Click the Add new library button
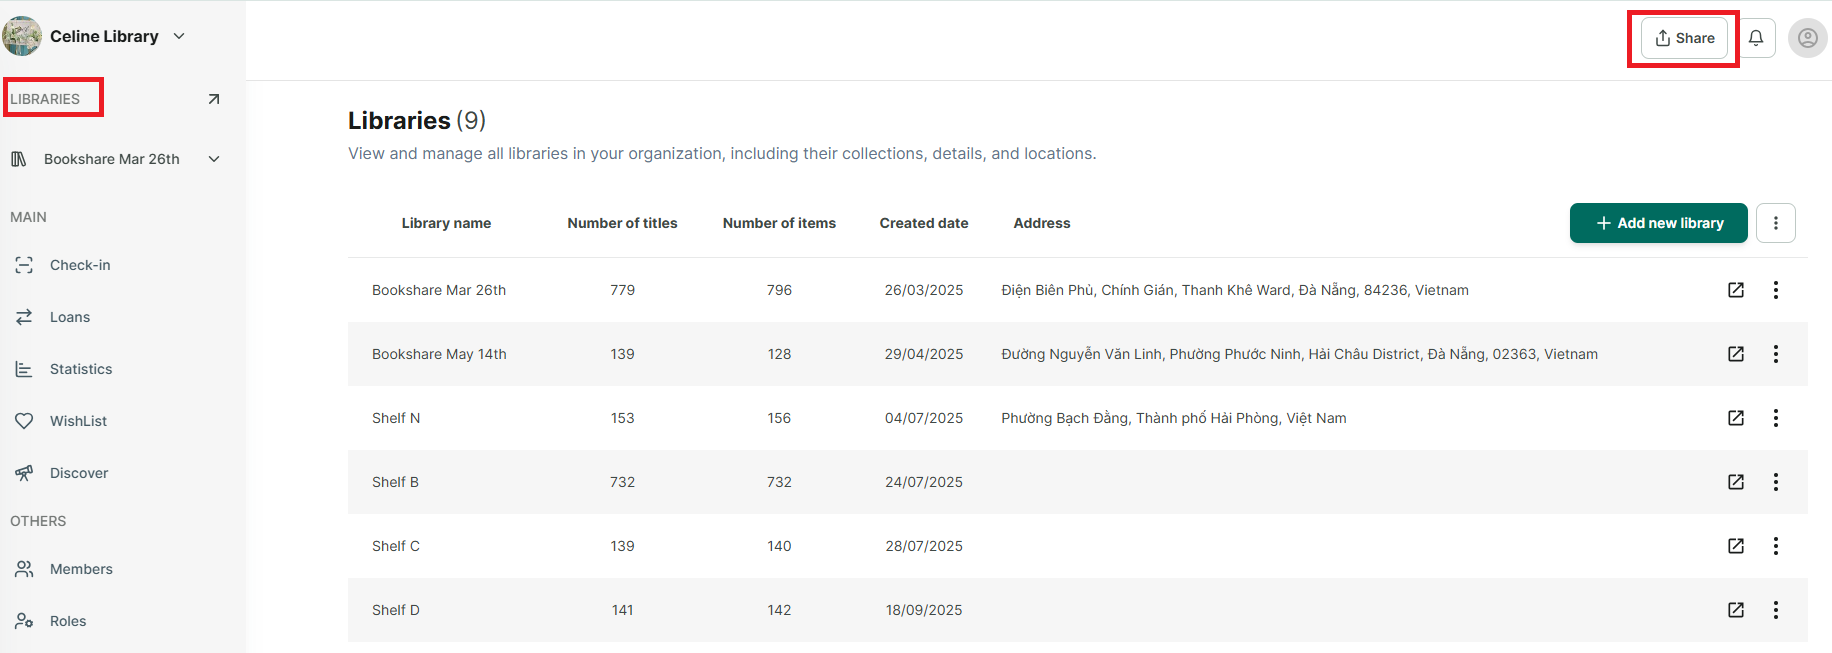 (1659, 223)
